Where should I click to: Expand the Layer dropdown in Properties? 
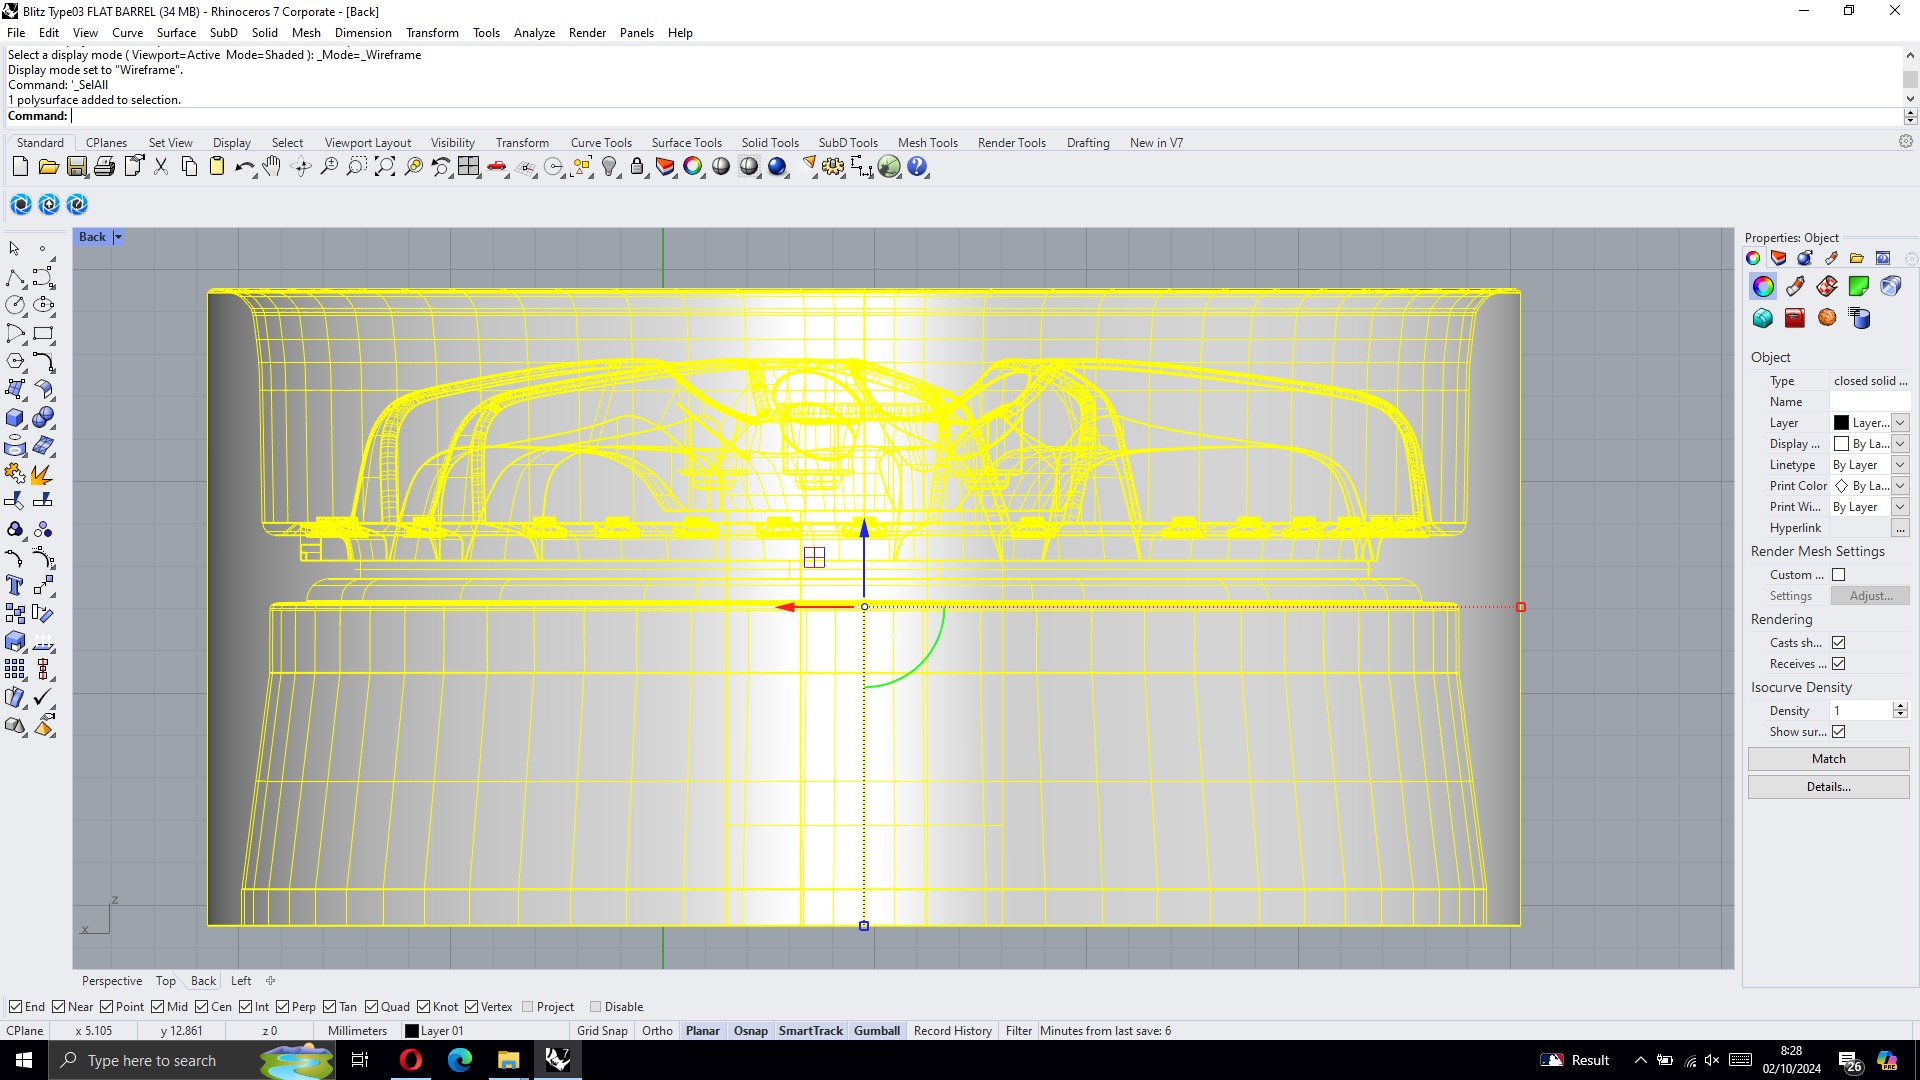[1900, 423]
